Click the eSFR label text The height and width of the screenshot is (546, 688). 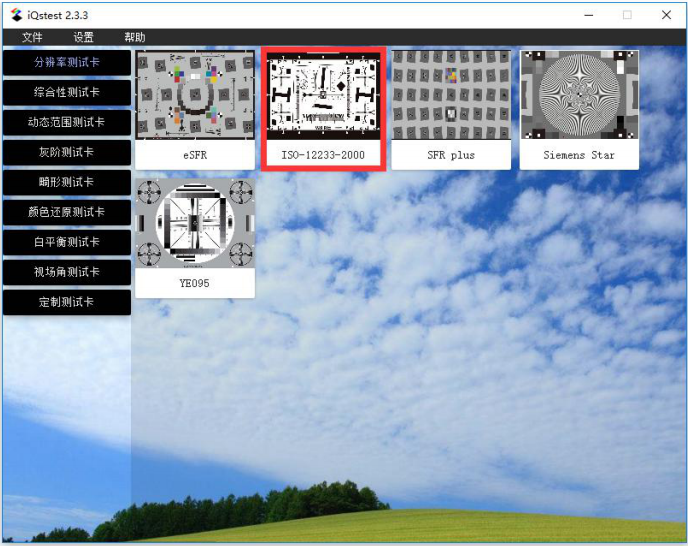click(195, 155)
